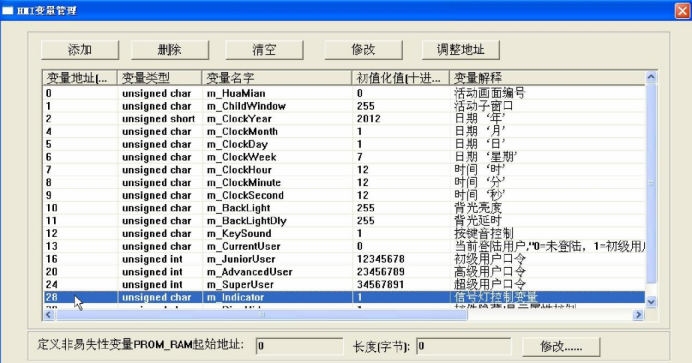Image resolution: width=692 pixels, height=363 pixels.
Task: Click the 变量名字 column header
Action: (277, 78)
